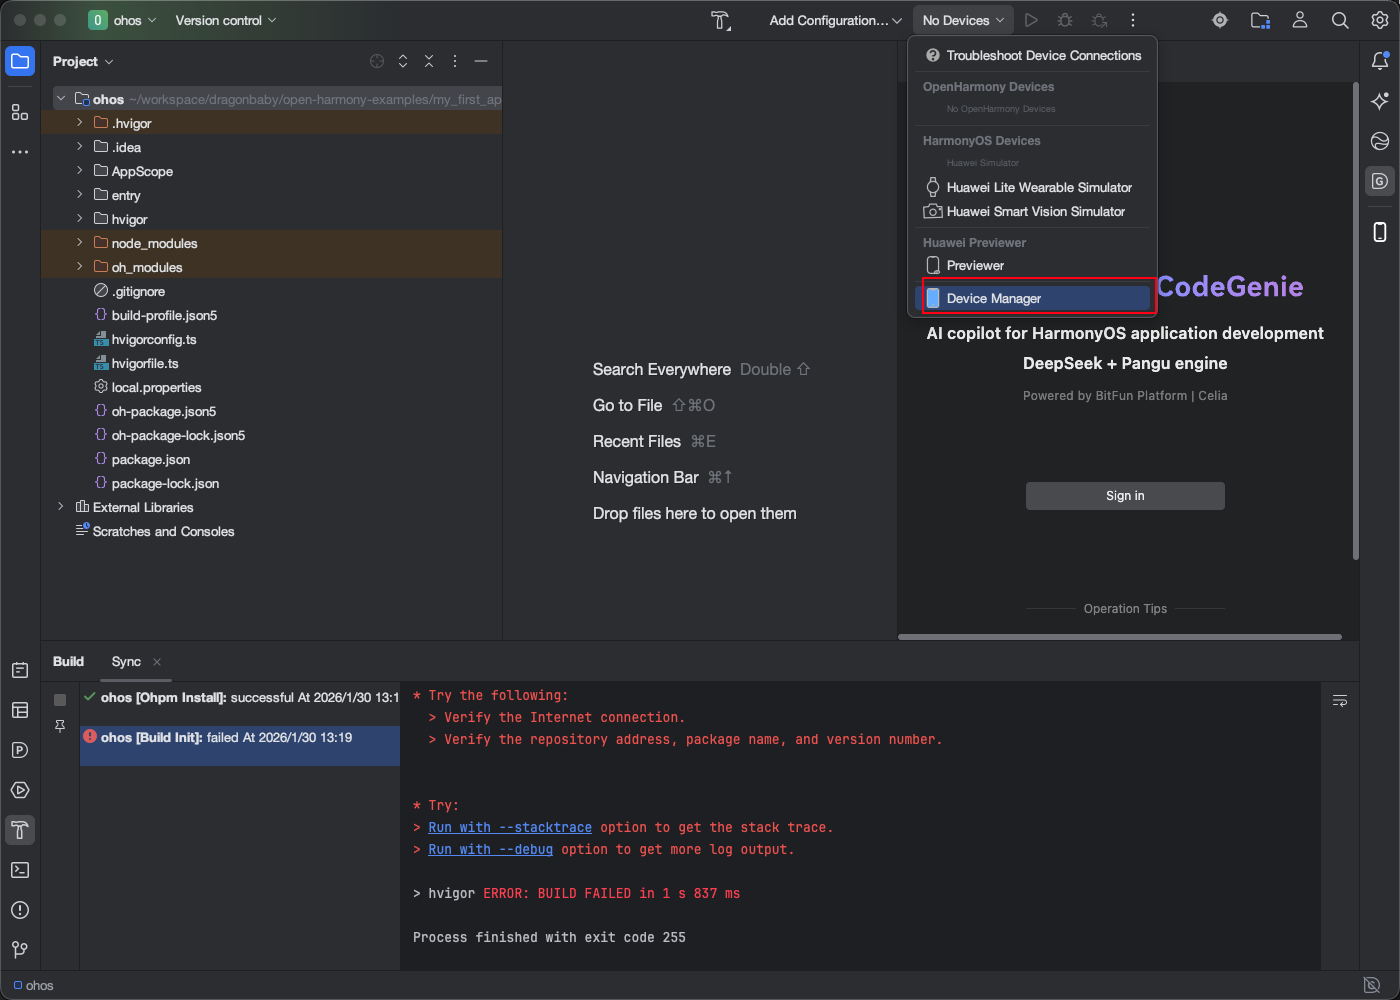Expand the node_modules folder

coord(80,243)
